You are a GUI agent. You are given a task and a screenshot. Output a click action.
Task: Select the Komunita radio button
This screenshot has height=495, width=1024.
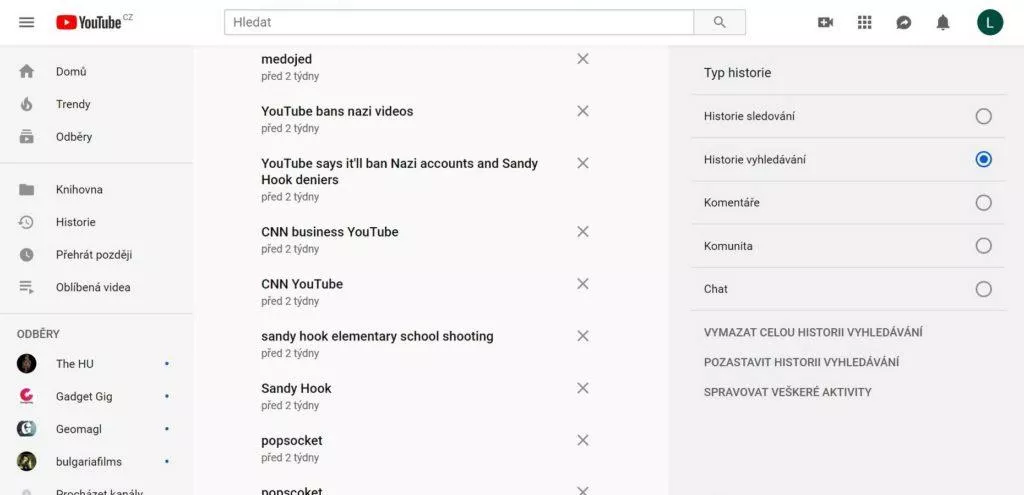coord(984,246)
